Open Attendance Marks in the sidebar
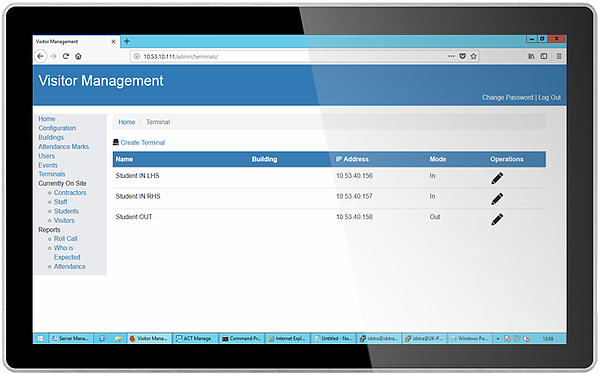600x374 pixels. coord(64,147)
